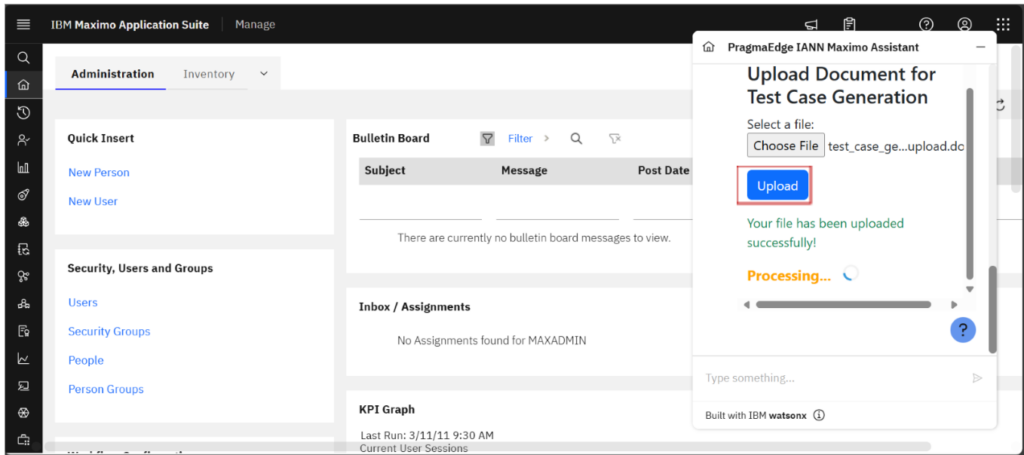1024x455 pixels.
Task: Click the Bulletin Board filter funnel icon
Action: [x=487, y=138]
